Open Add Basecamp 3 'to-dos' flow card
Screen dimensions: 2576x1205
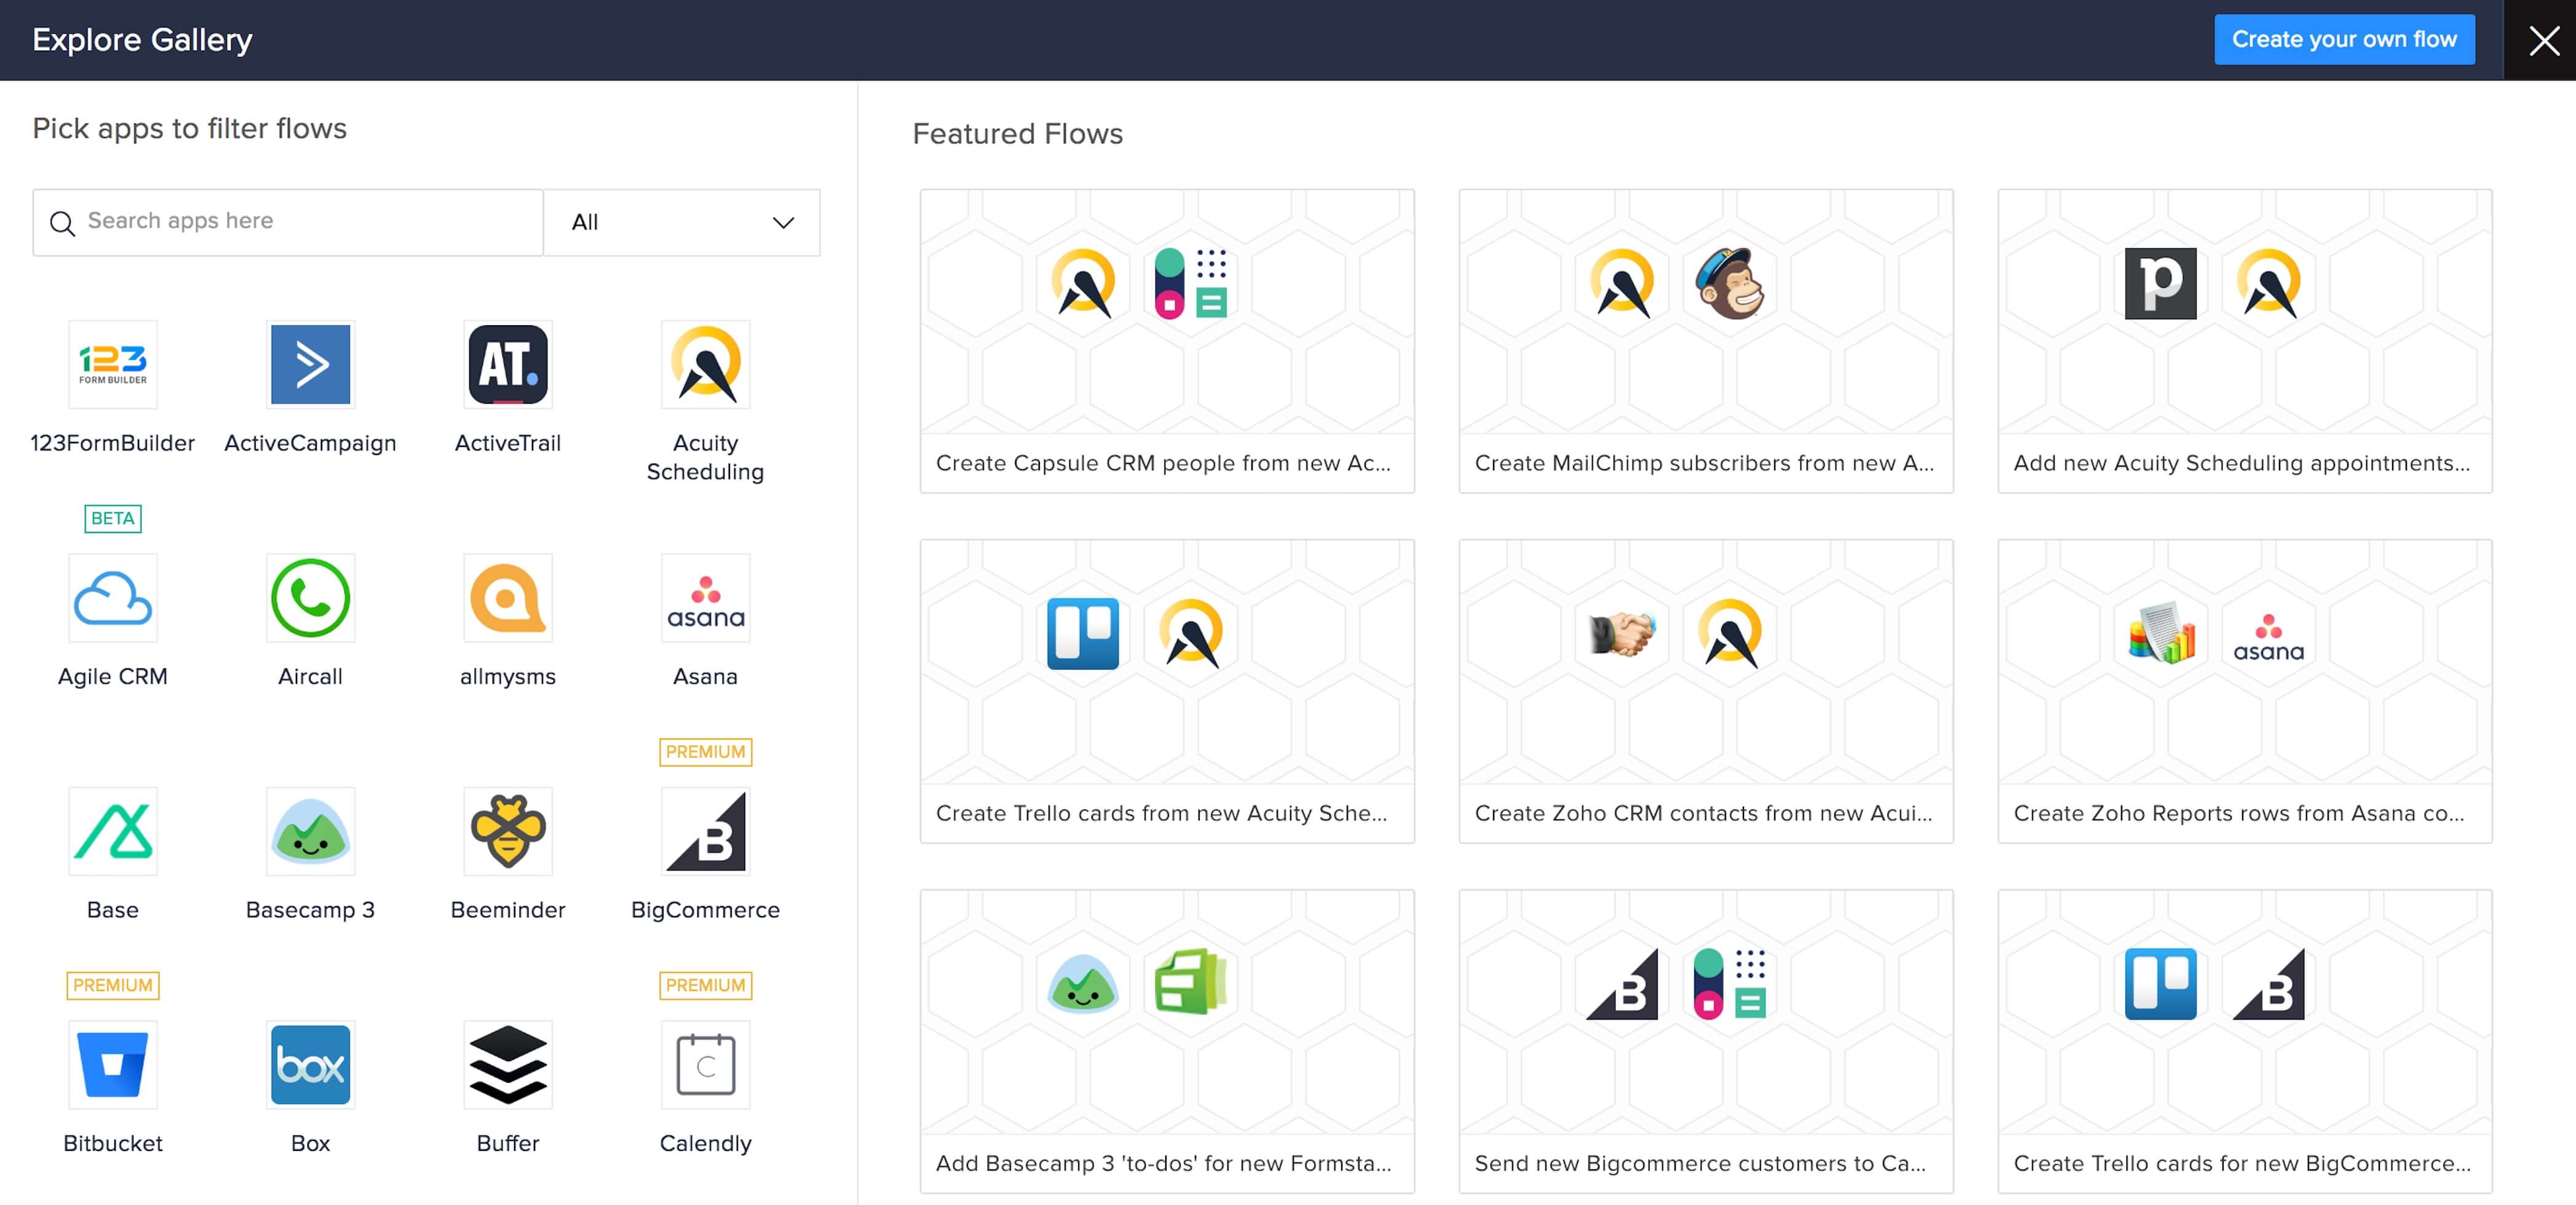[1167, 1041]
